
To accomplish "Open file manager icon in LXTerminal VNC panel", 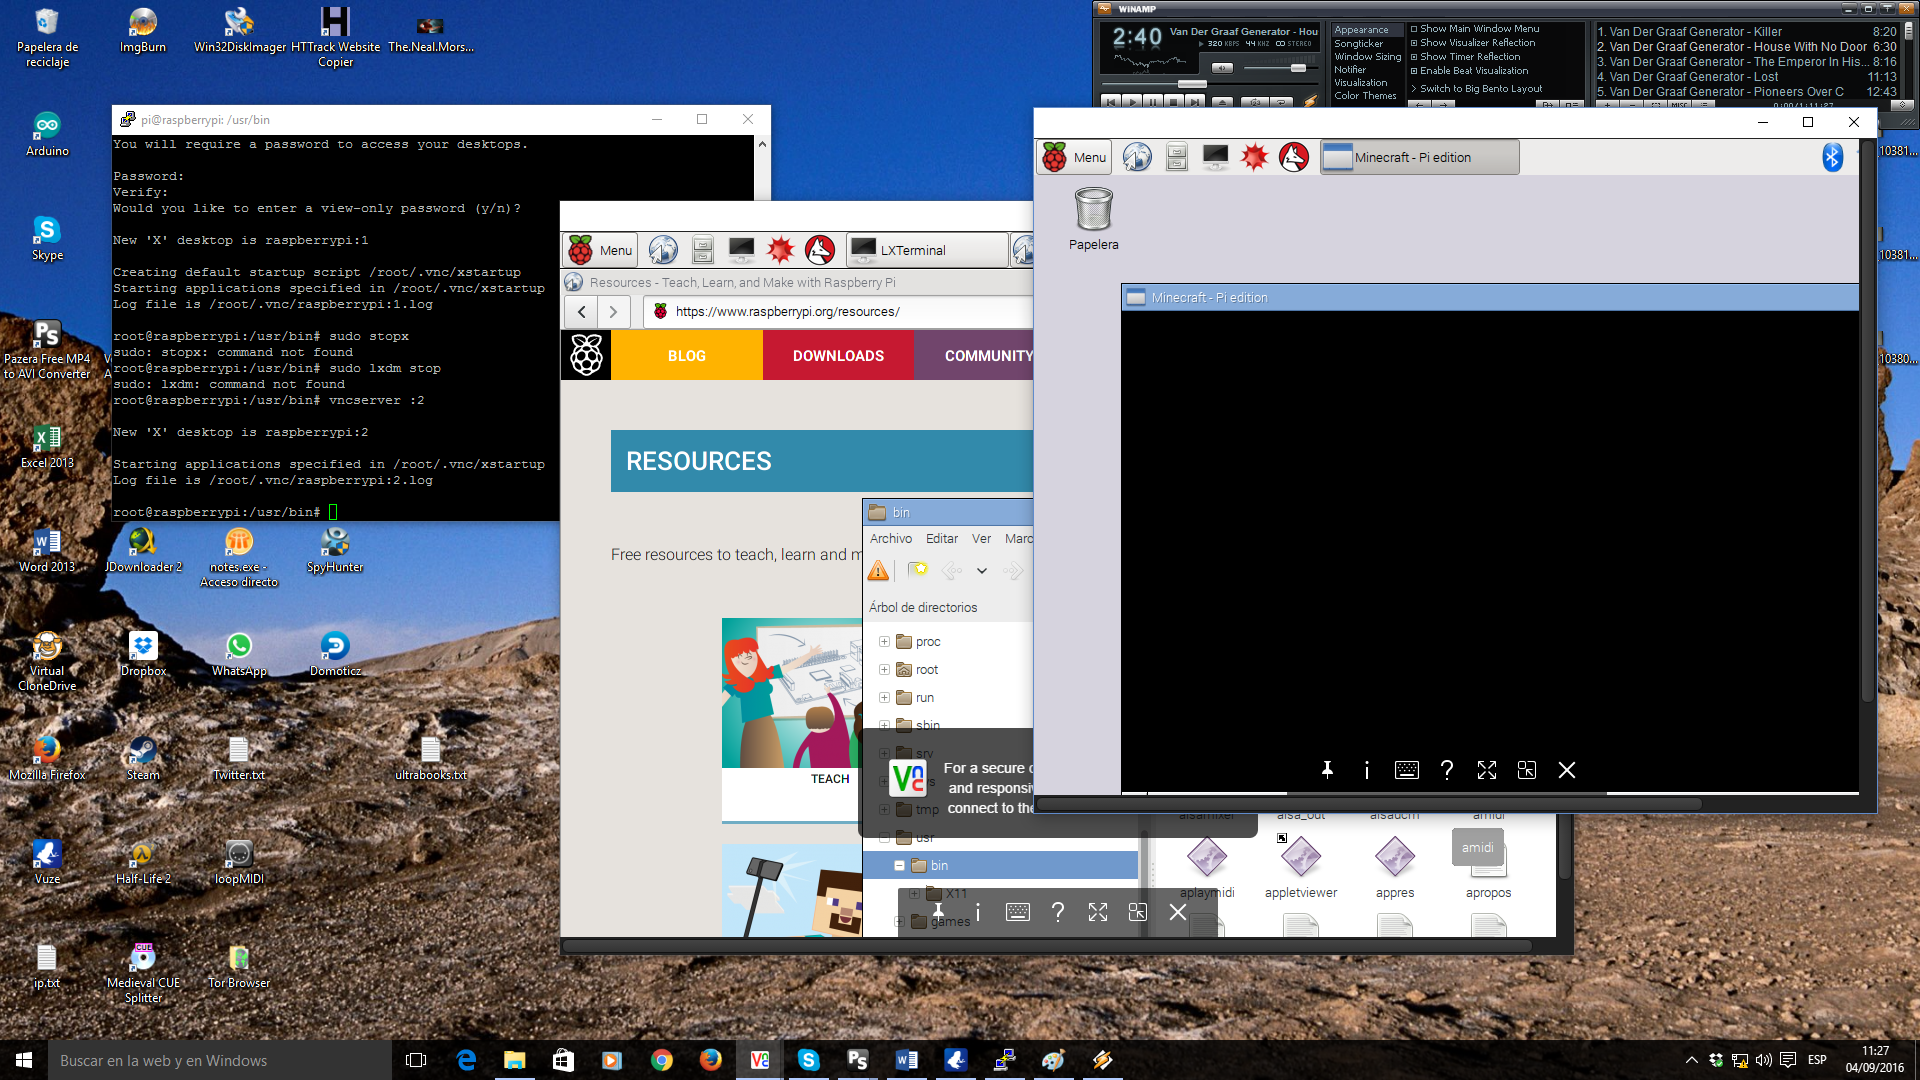I will 703,250.
